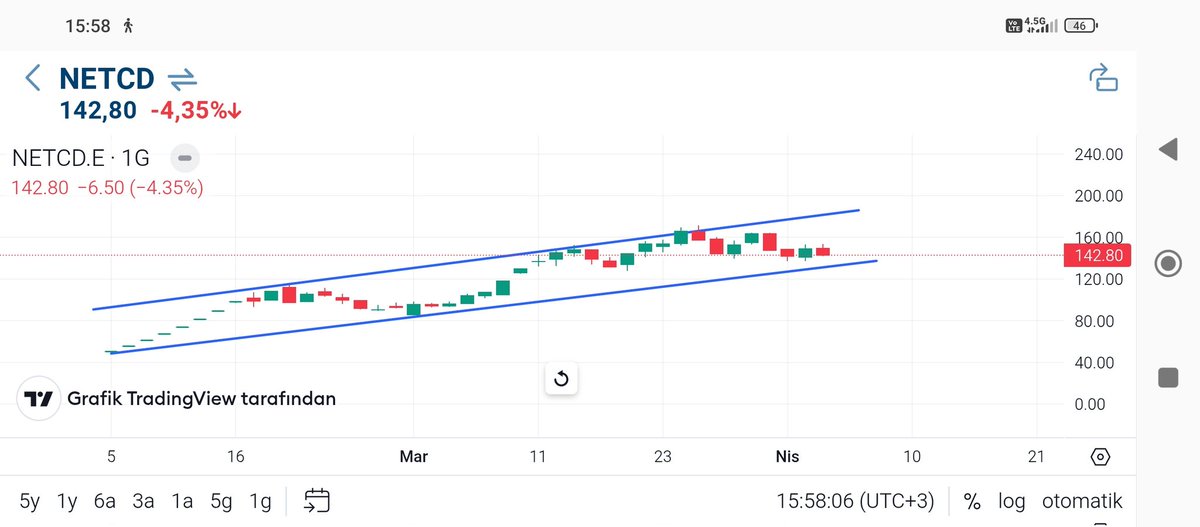
Task: Select the 6a time range
Action: (105, 501)
